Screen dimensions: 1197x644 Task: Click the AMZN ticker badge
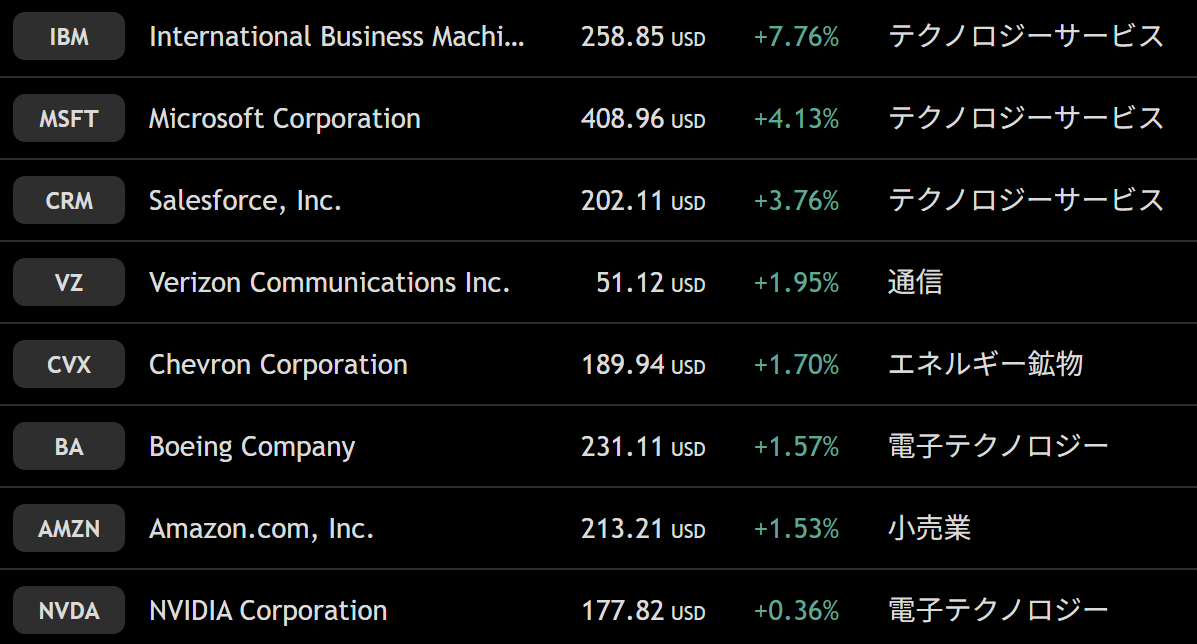69,529
